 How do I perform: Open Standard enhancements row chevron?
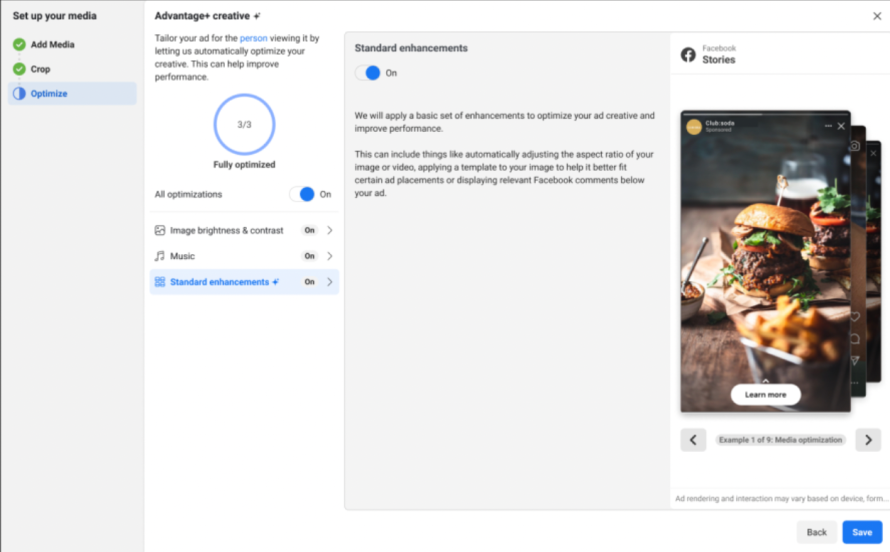click(x=330, y=282)
